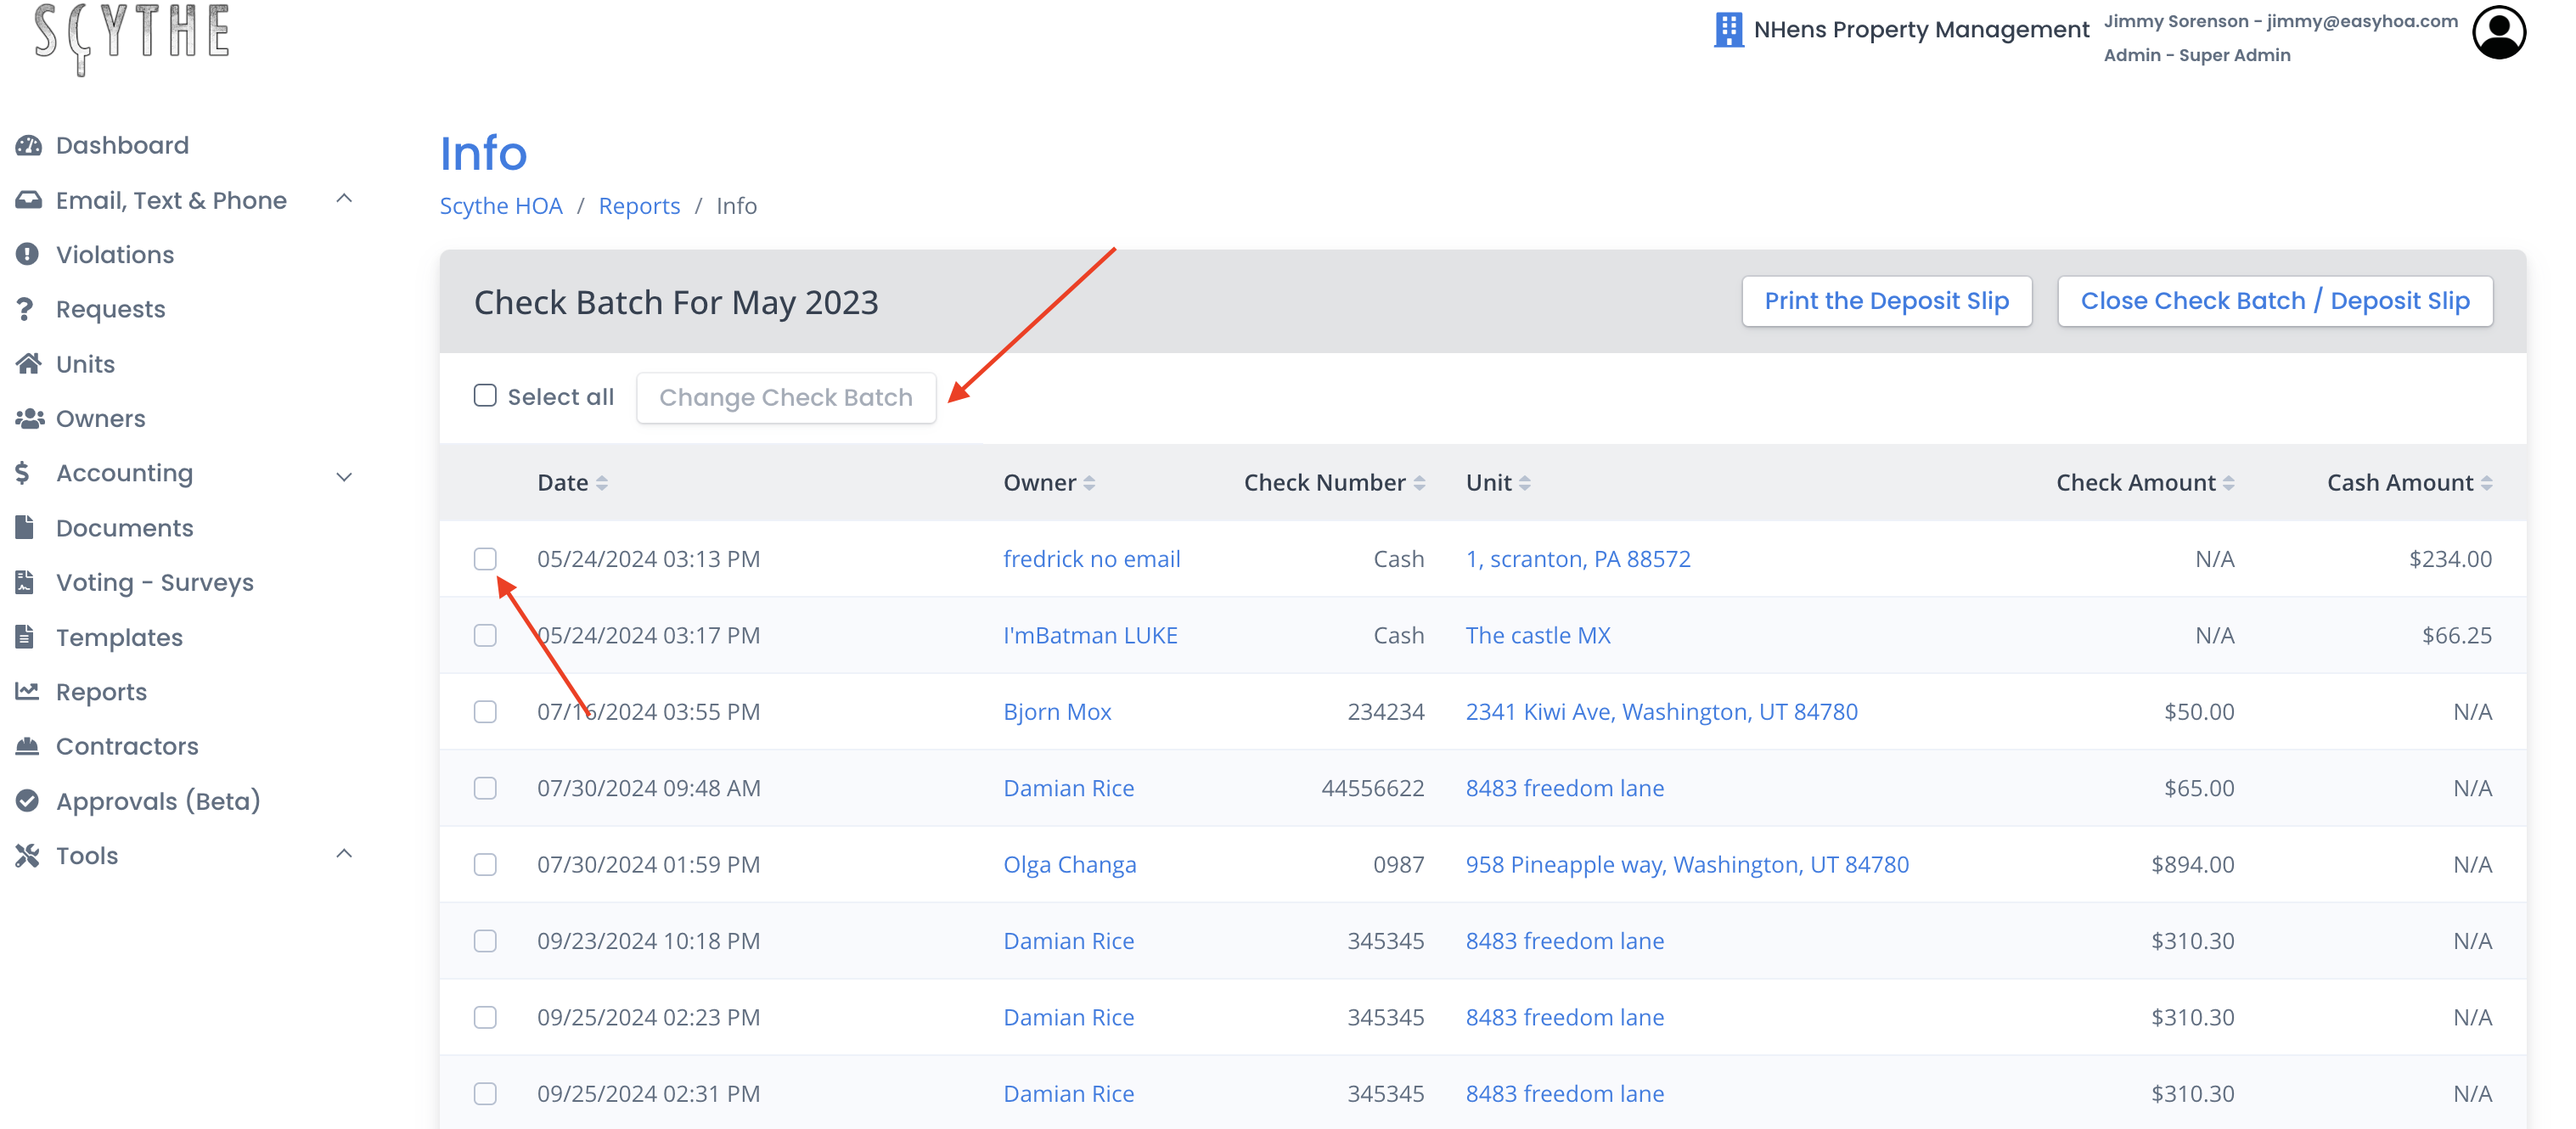The height and width of the screenshot is (1129, 2576).
Task: Click the $894.00 check amount cell
Action: coord(2192,865)
